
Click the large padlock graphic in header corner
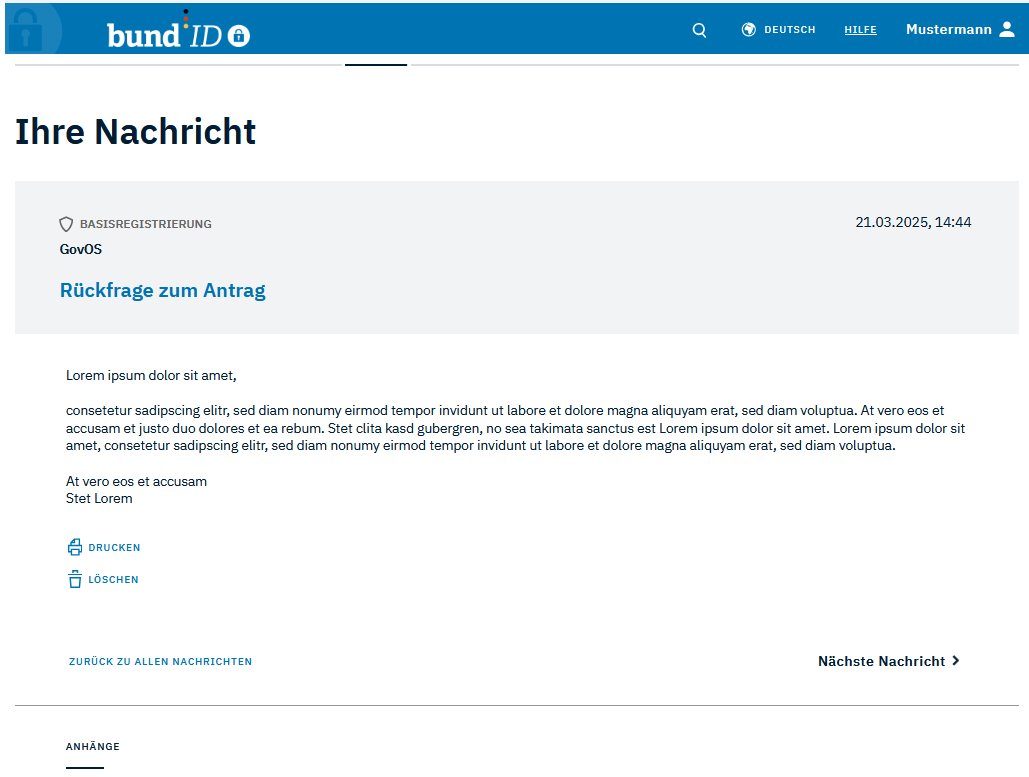point(30,30)
